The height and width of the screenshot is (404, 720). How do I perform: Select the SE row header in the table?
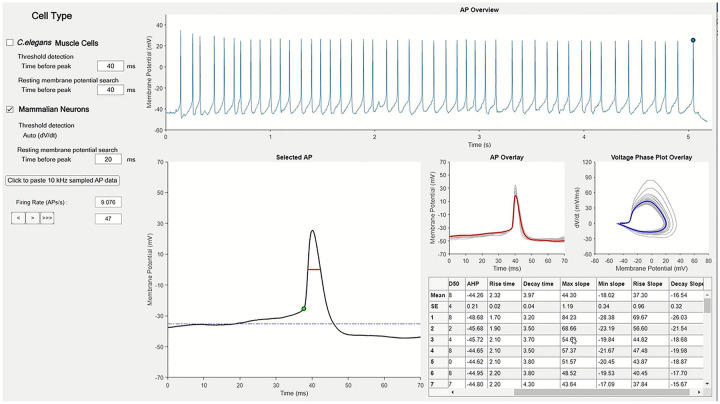point(438,306)
